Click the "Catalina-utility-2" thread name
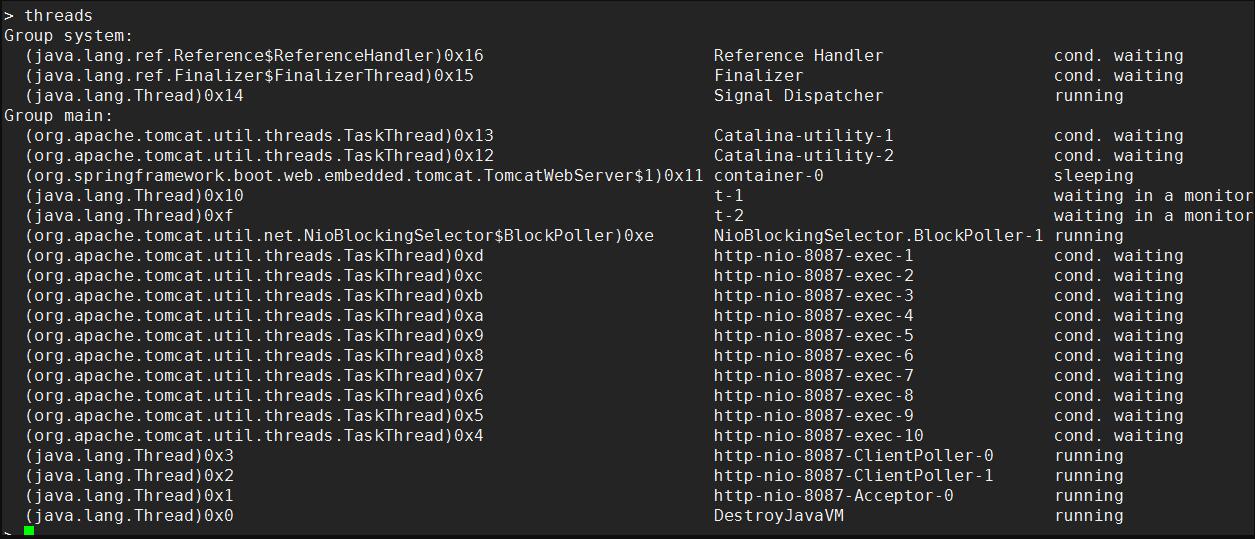 pyautogui.click(x=803, y=155)
